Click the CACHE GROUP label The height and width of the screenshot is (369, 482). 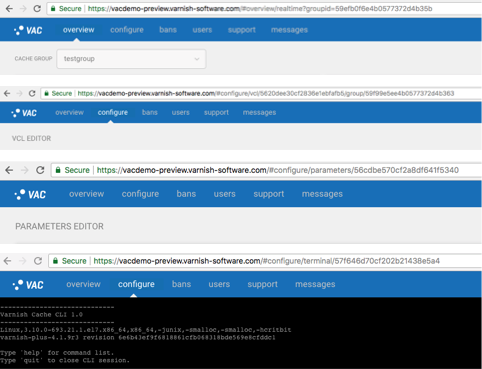(33, 59)
